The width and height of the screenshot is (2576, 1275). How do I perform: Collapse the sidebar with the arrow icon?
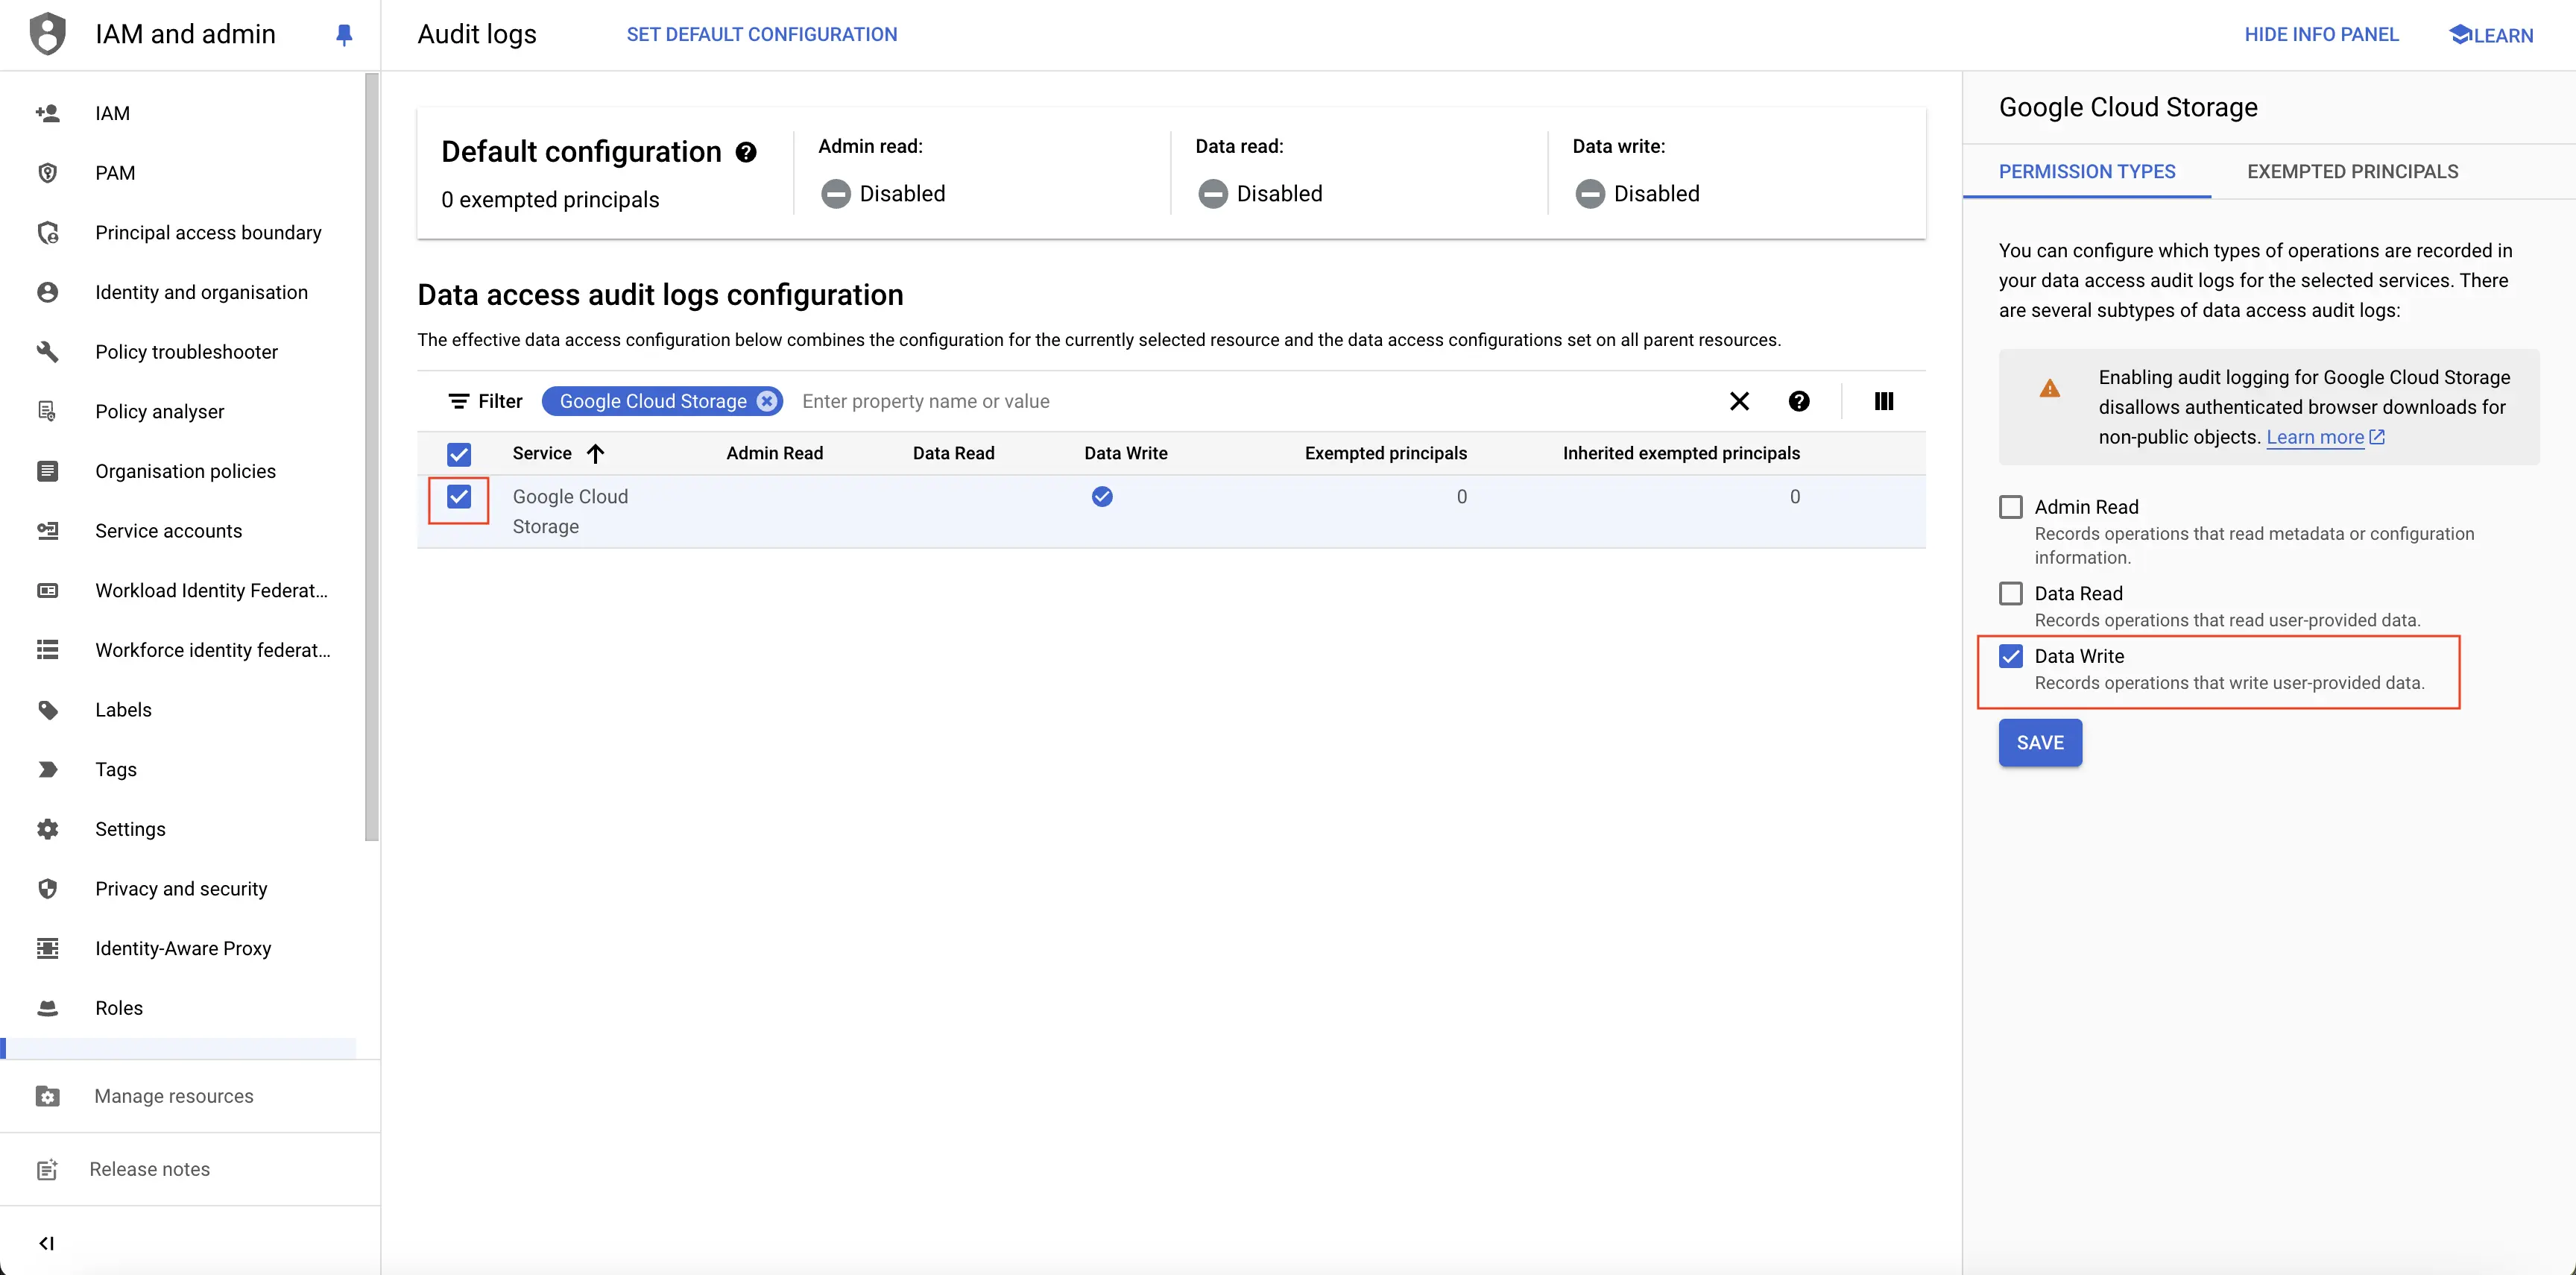(46, 1243)
